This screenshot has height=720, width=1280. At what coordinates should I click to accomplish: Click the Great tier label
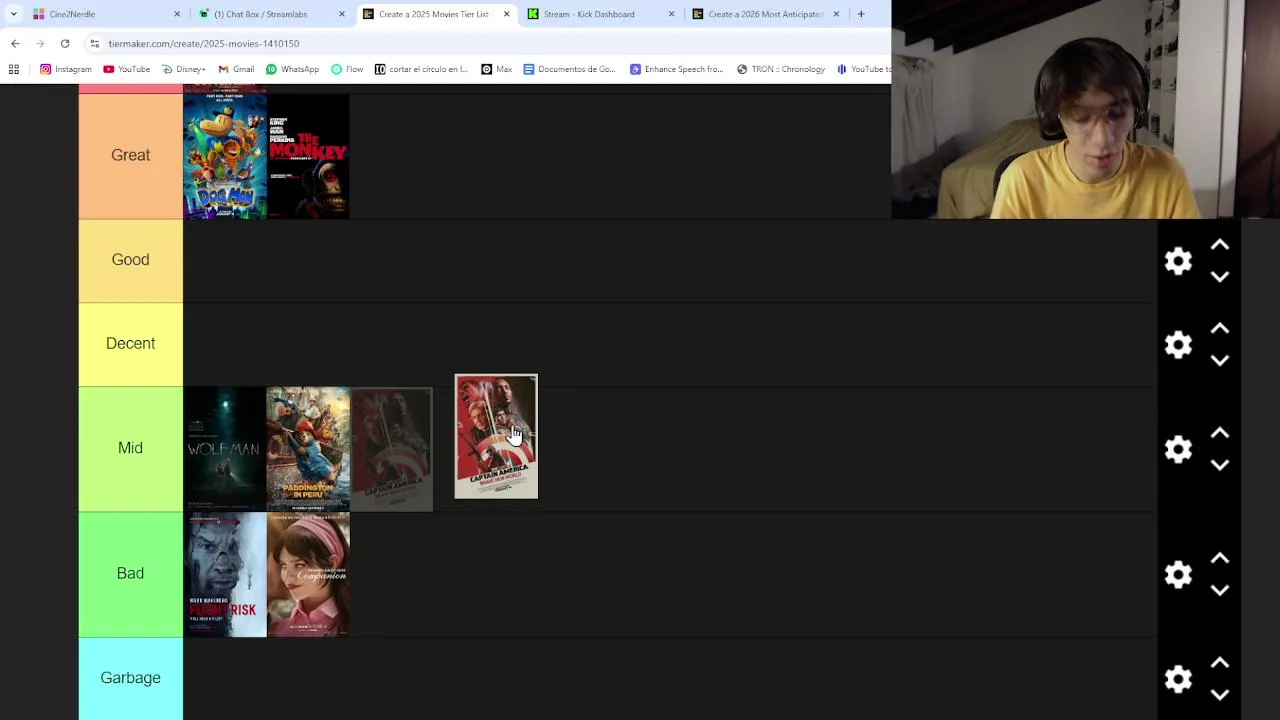(x=130, y=155)
